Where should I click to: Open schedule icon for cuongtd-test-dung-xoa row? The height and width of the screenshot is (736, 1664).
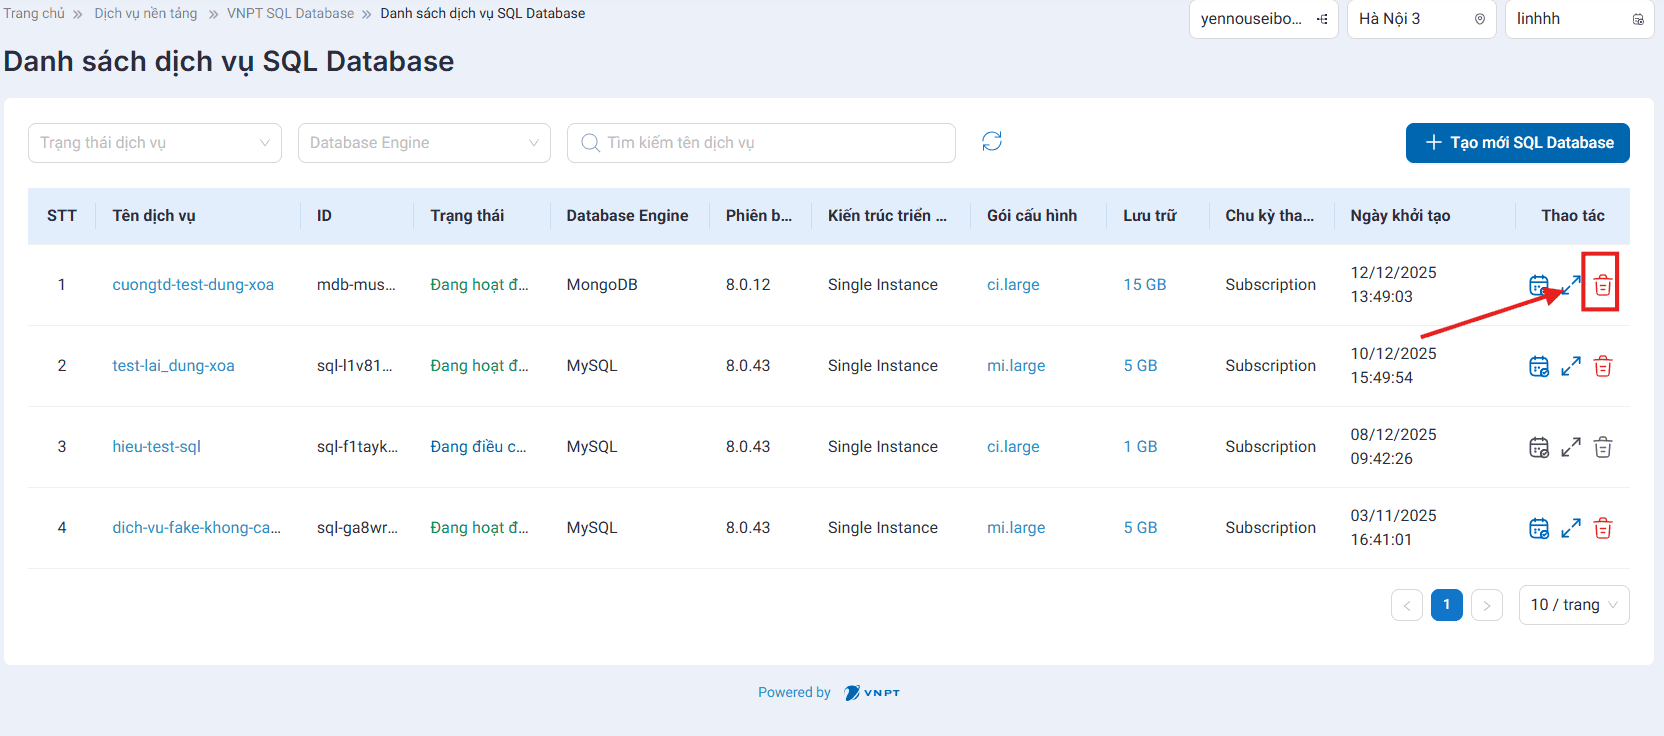coord(1537,285)
